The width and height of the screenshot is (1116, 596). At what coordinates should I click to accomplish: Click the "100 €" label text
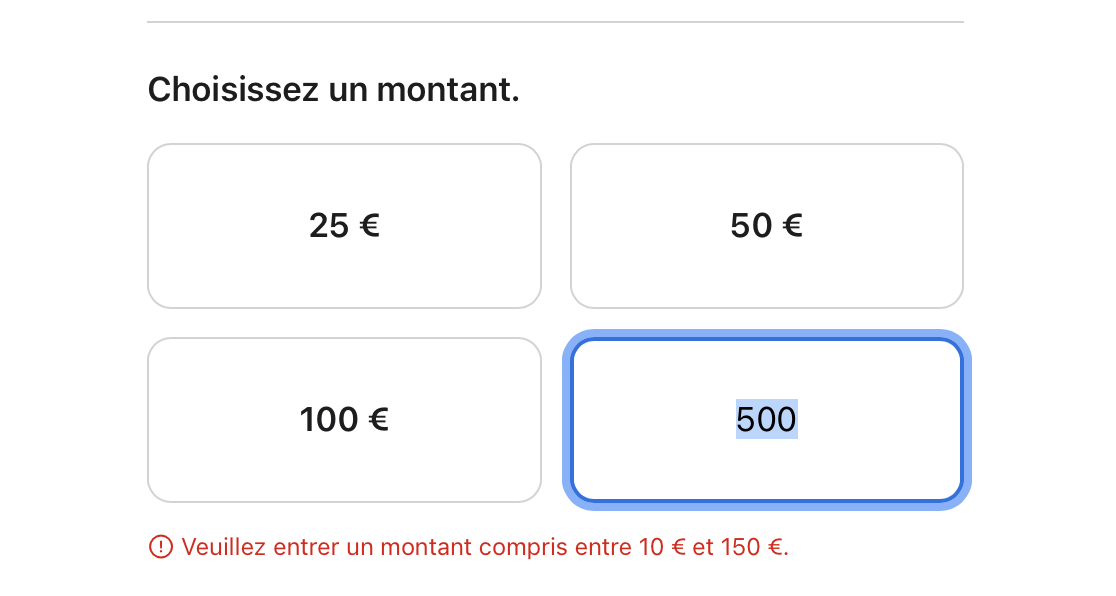pyautogui.click(x=344, y=420)
